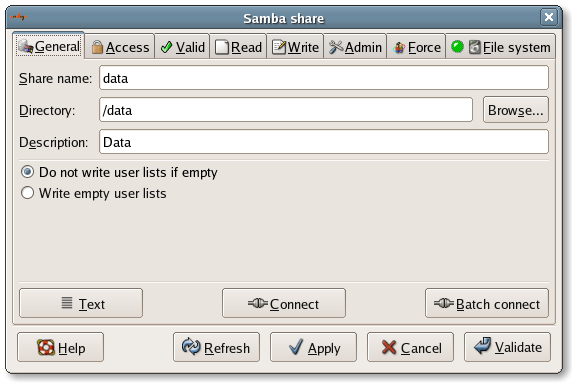Open the Read tab

click(x=238, y=47)
